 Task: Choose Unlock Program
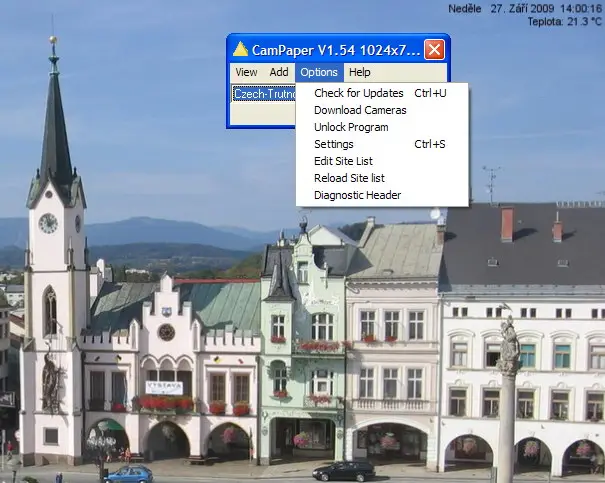coord(382,127)
